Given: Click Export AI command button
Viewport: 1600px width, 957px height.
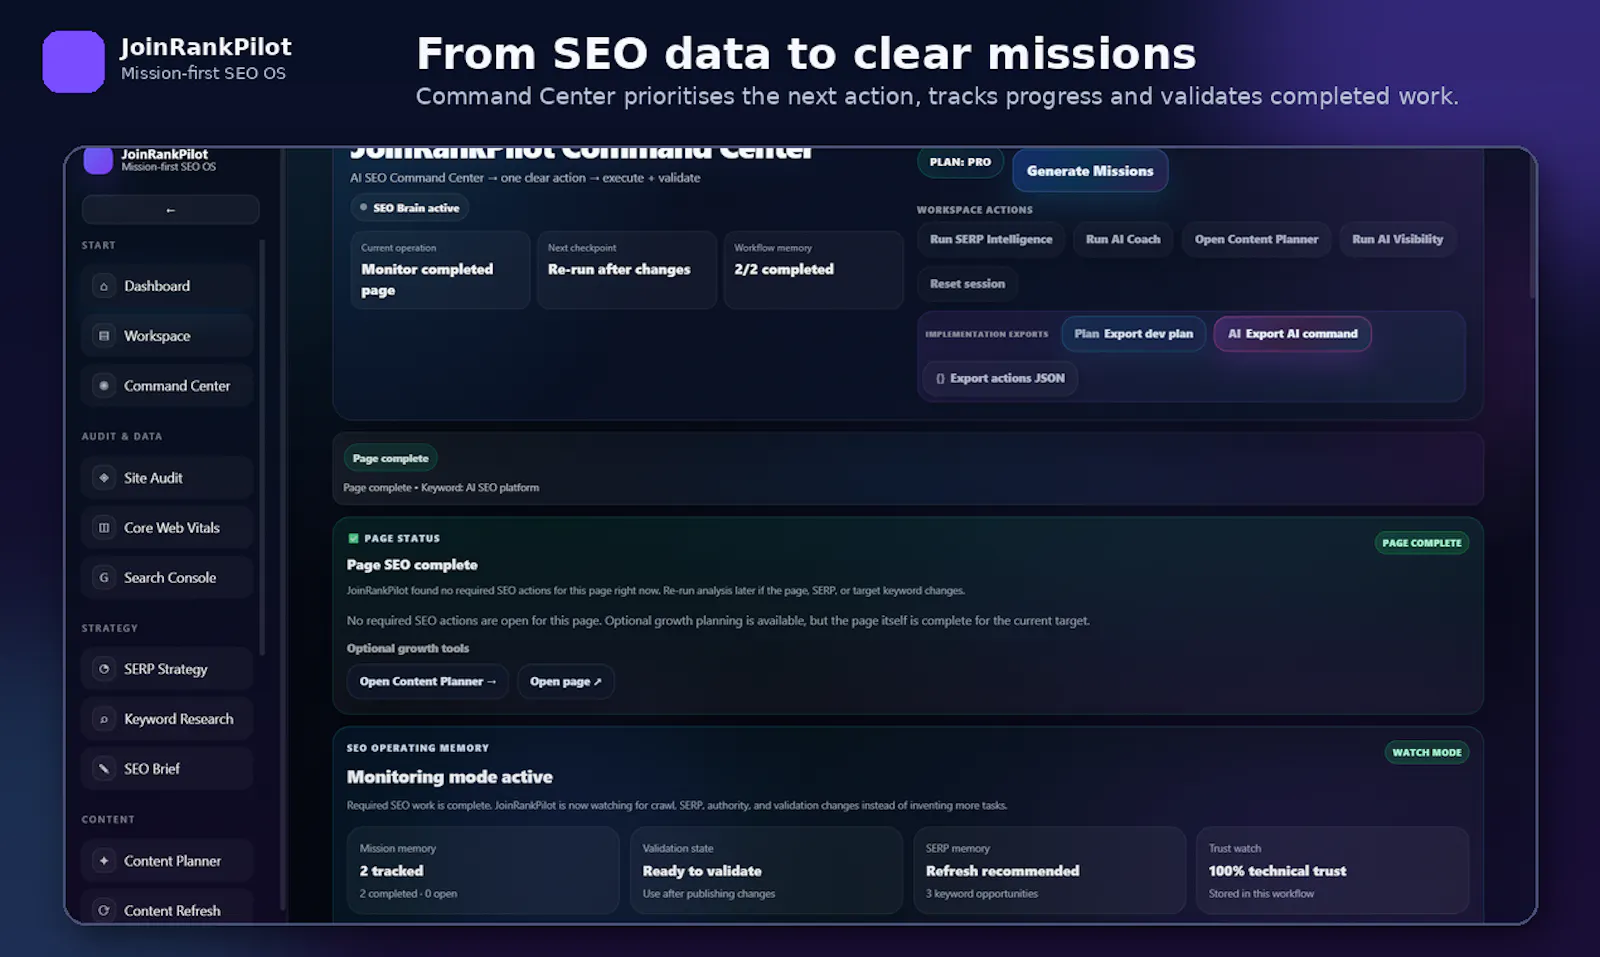Looking at the screenshot, I should 1292,334.
